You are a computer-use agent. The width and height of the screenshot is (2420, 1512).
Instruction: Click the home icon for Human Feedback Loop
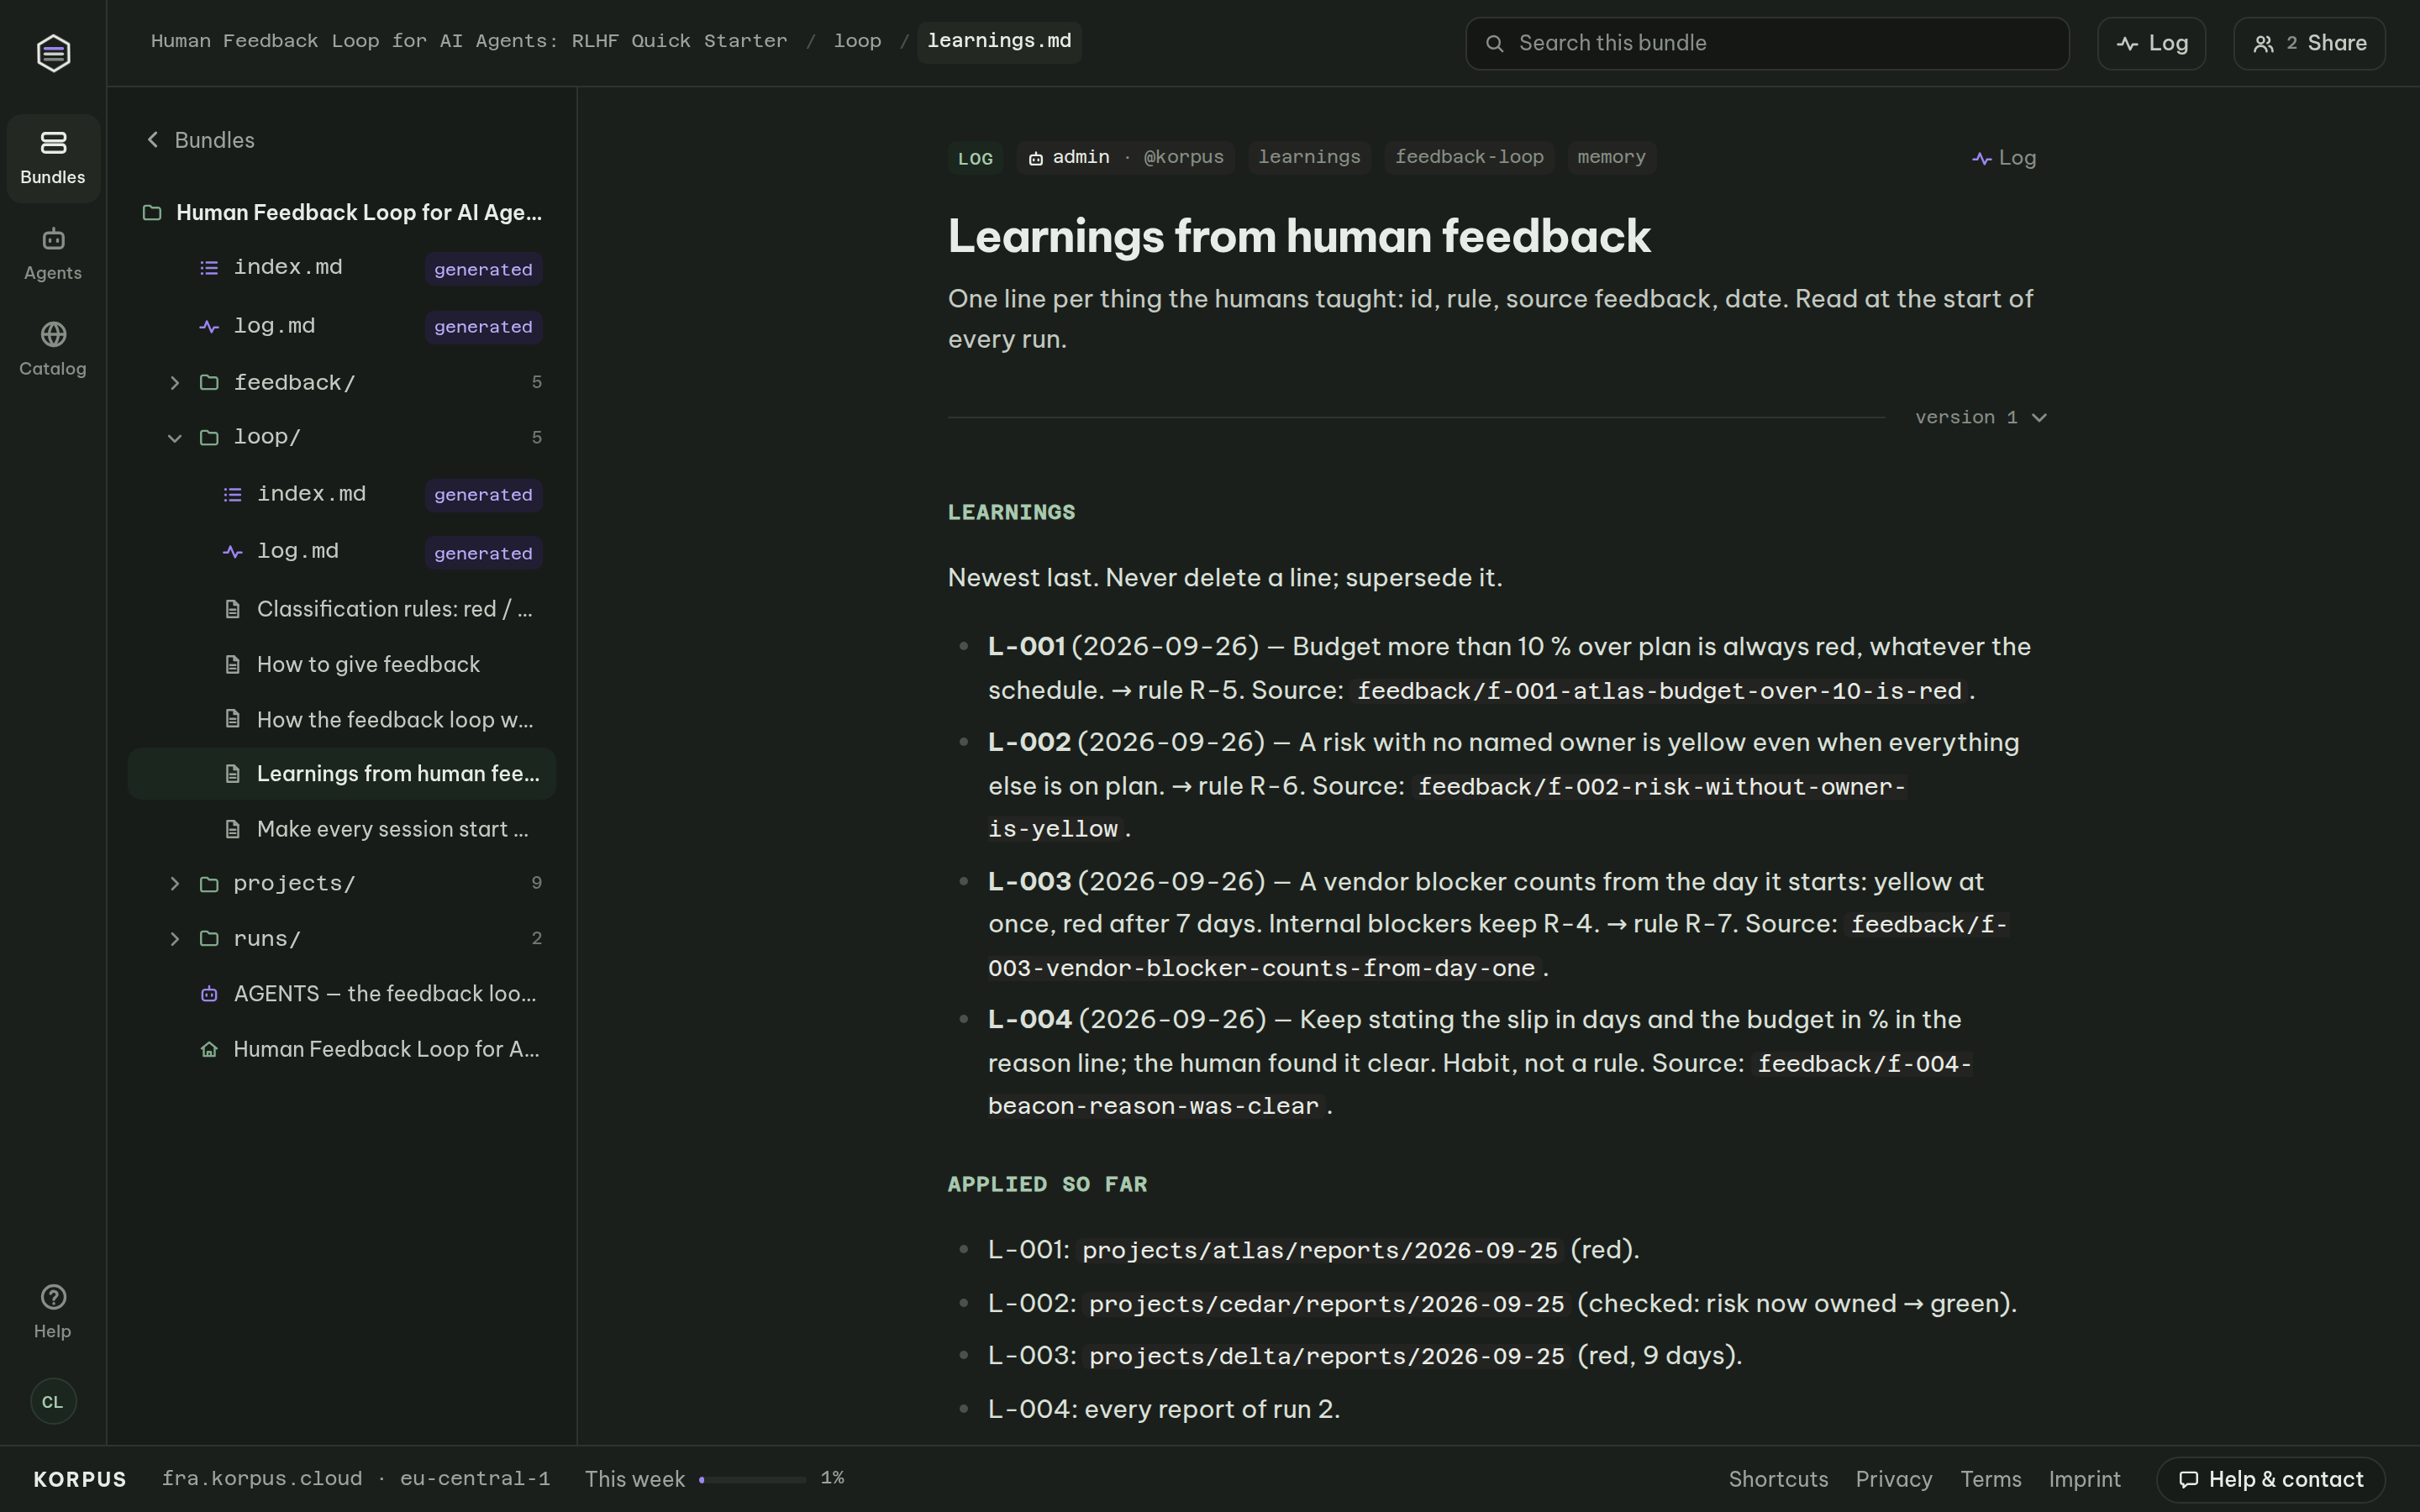[209, 1049]
